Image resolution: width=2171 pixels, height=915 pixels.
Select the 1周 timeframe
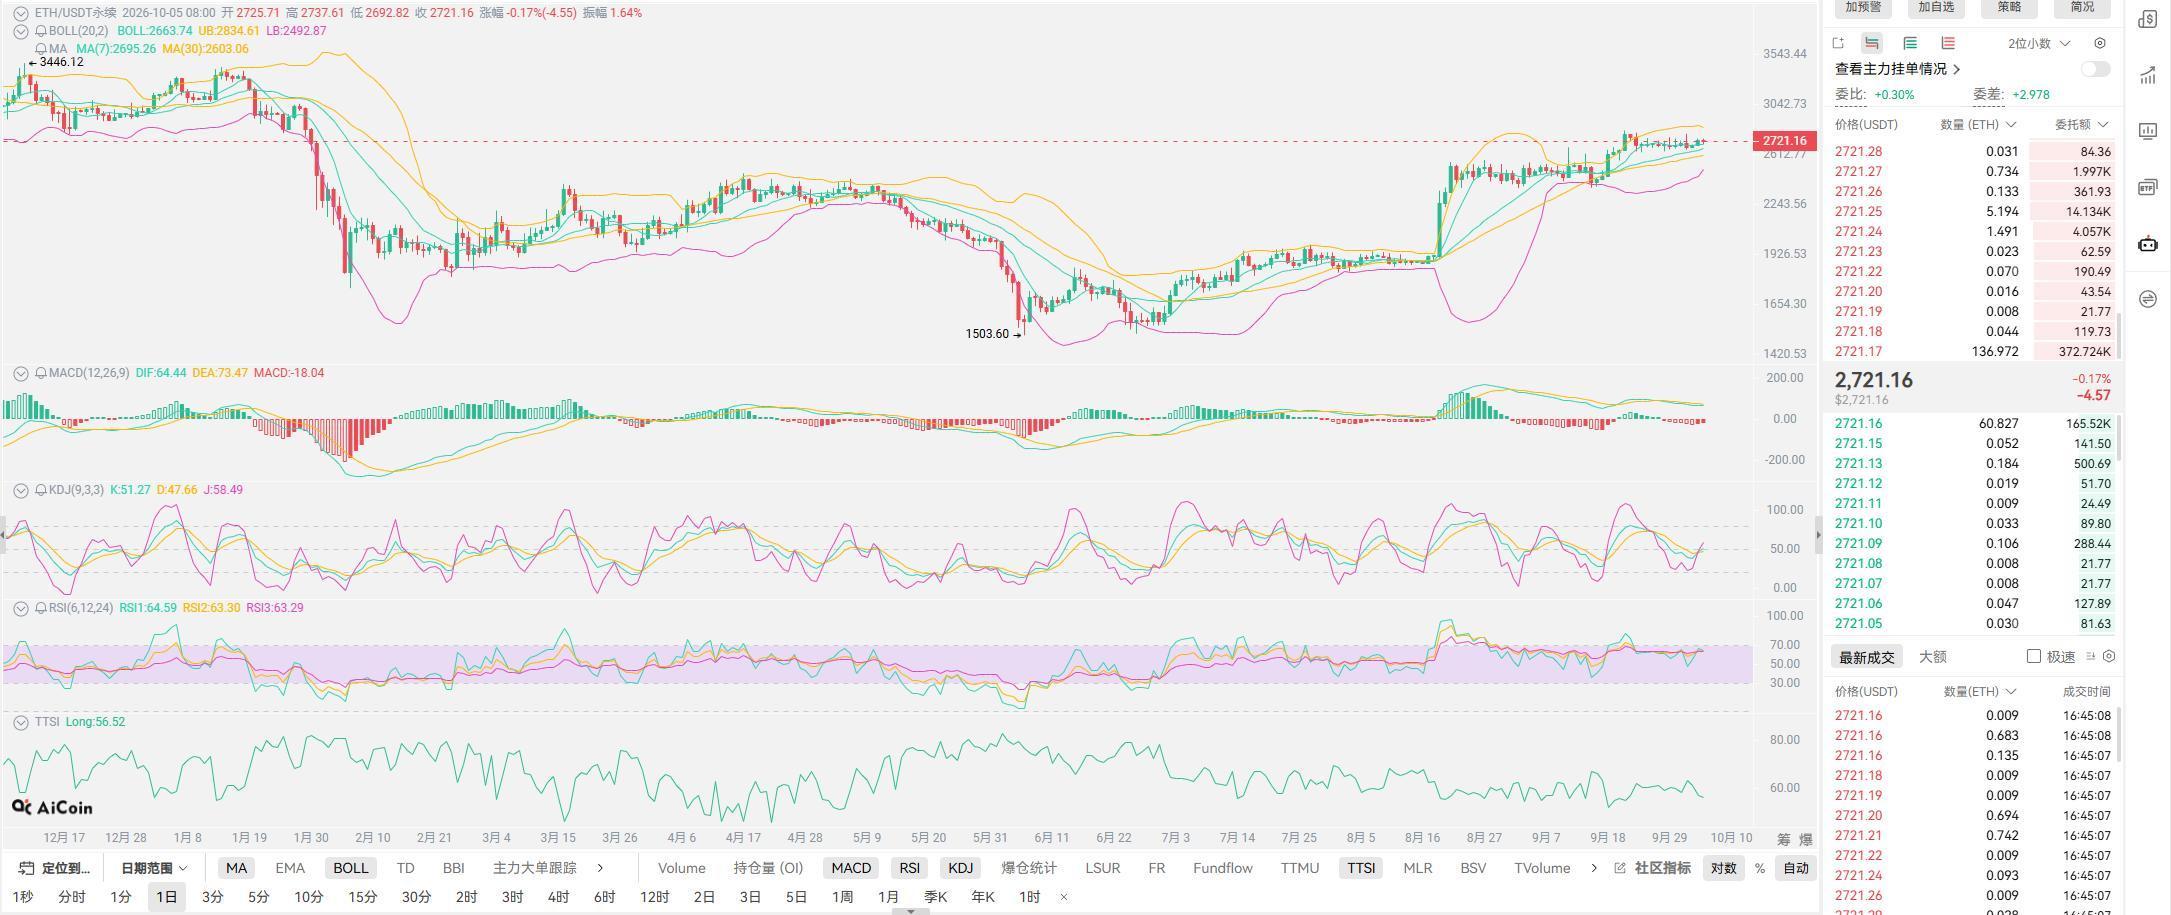click(x=842, y=897)
